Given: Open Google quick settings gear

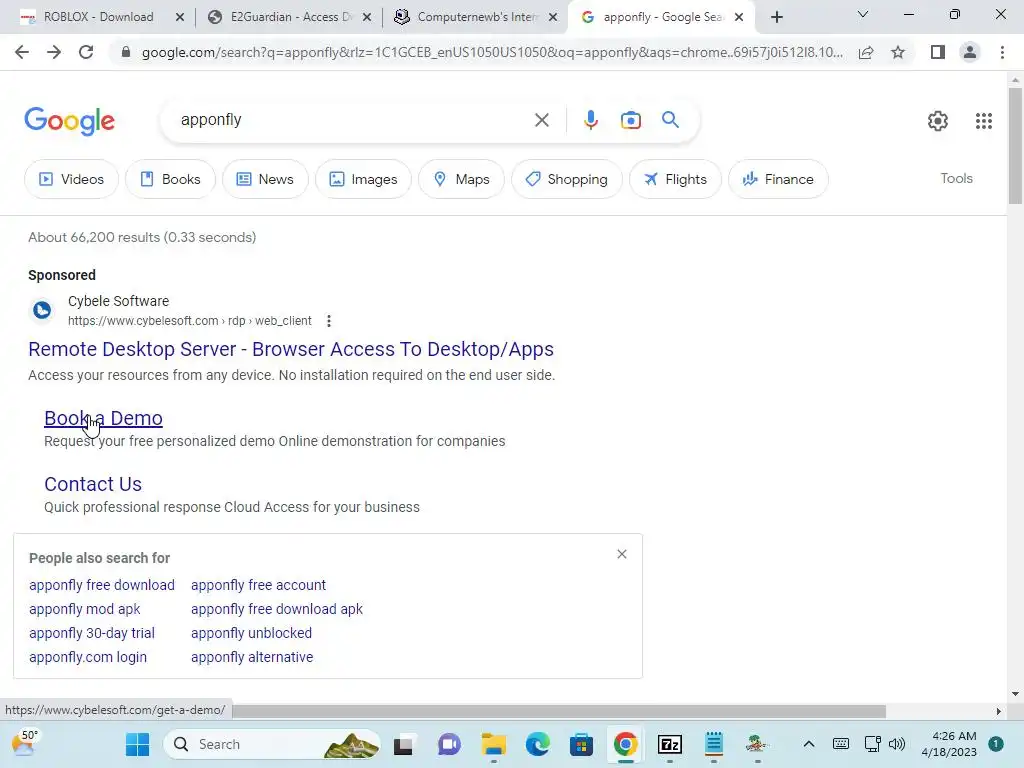Looking at the screenshot, I should coord(938,121).
